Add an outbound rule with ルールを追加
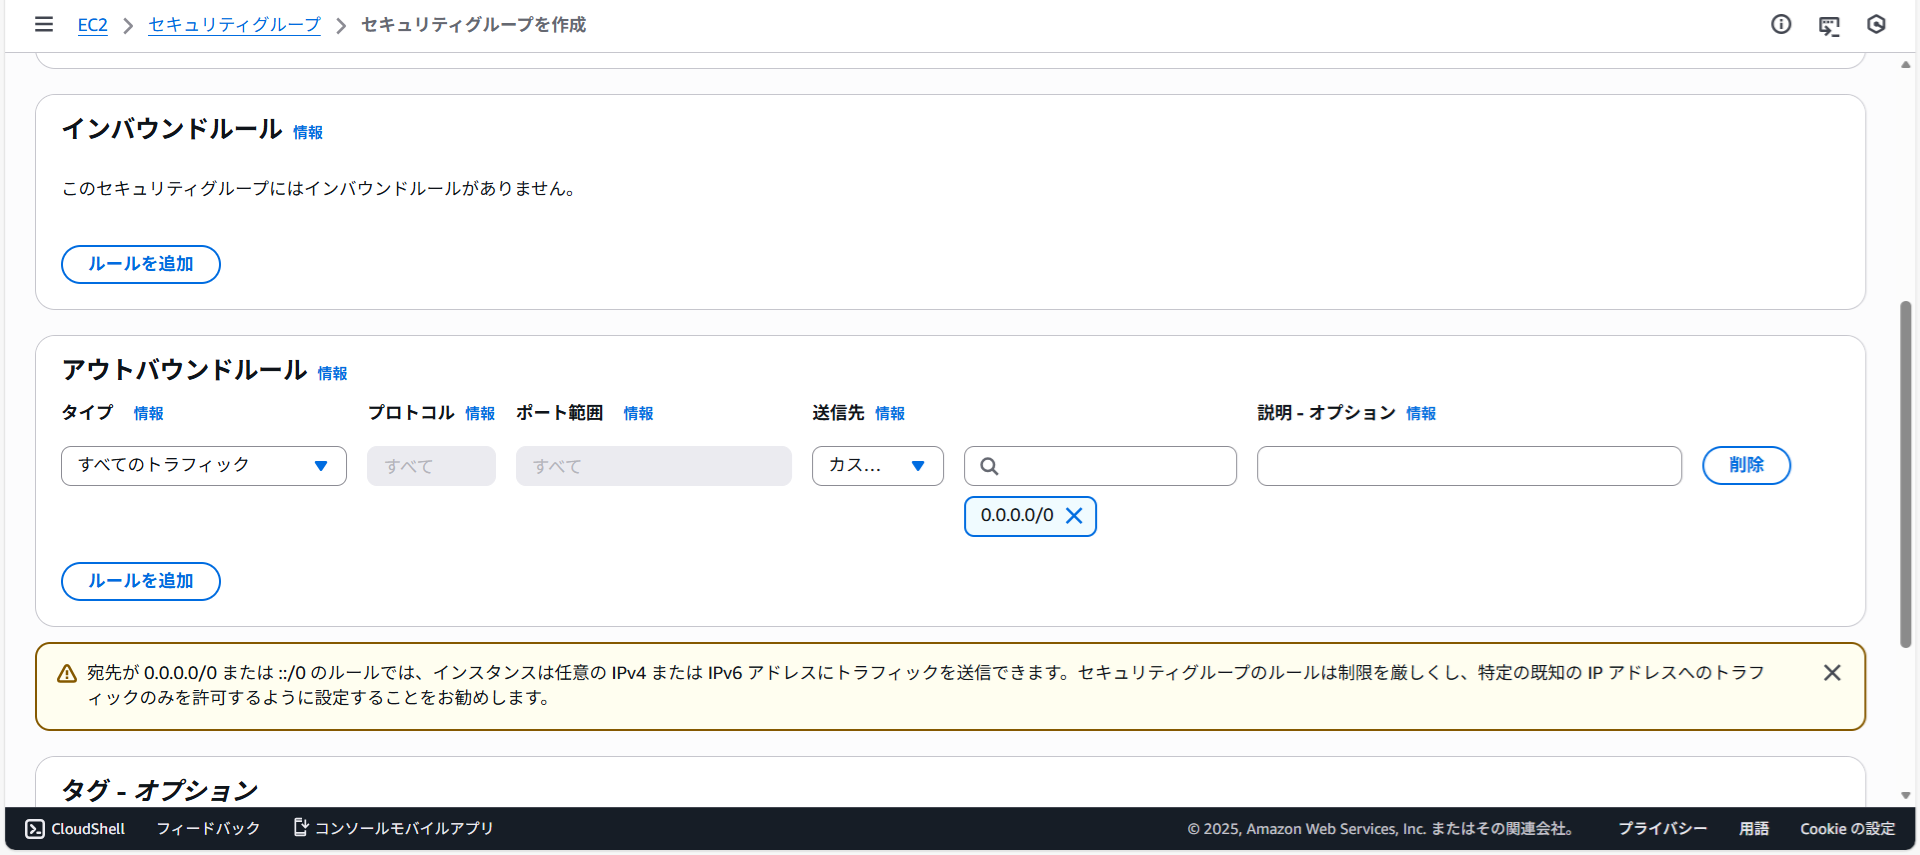 point(141,581)
